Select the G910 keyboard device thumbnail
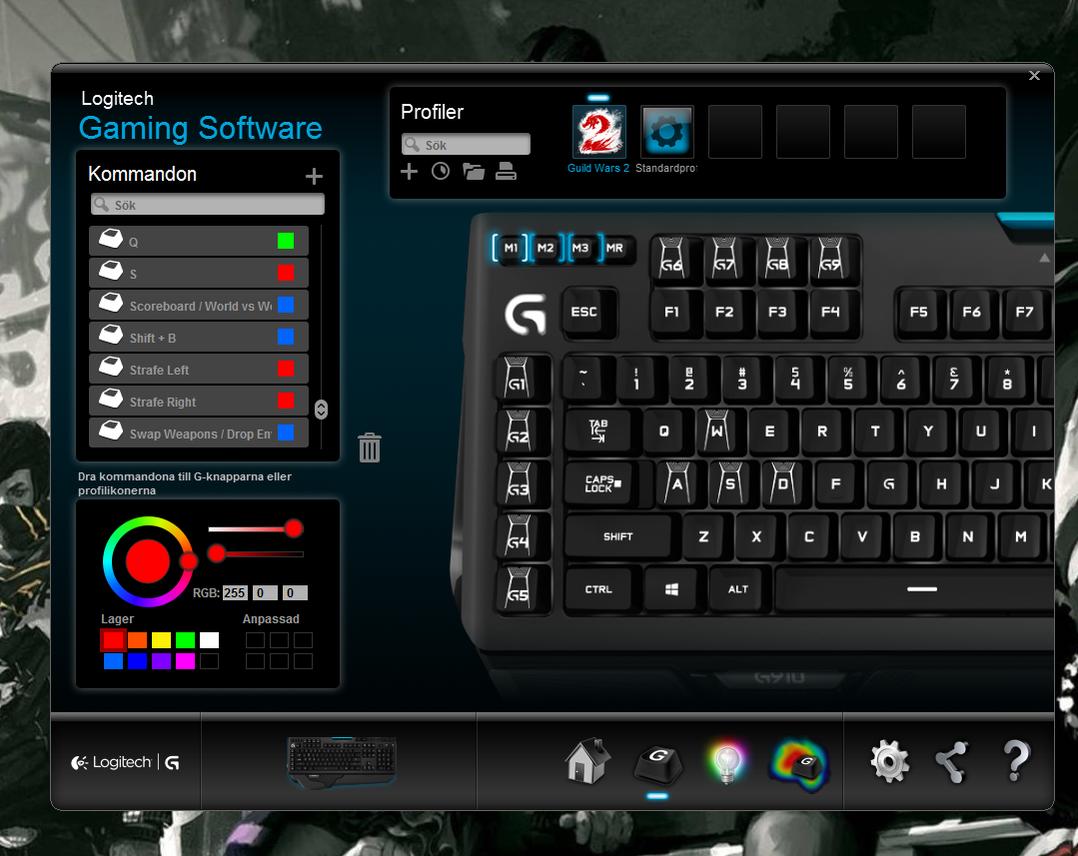This screenshot has height=856, width=1078. (342, 761)
